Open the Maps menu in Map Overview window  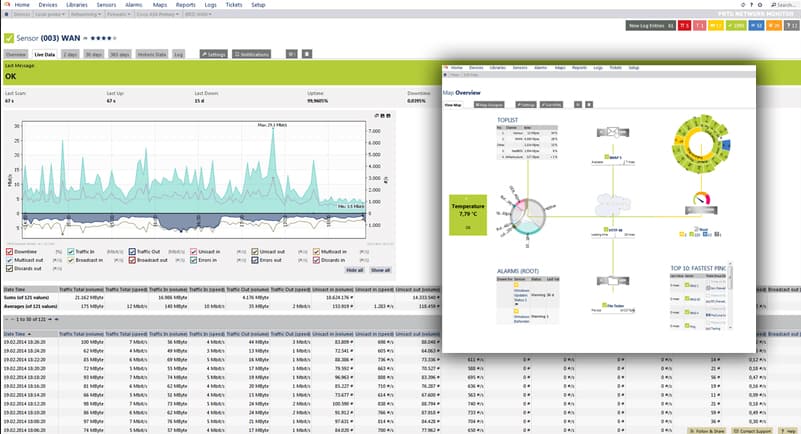click(560, 68)
